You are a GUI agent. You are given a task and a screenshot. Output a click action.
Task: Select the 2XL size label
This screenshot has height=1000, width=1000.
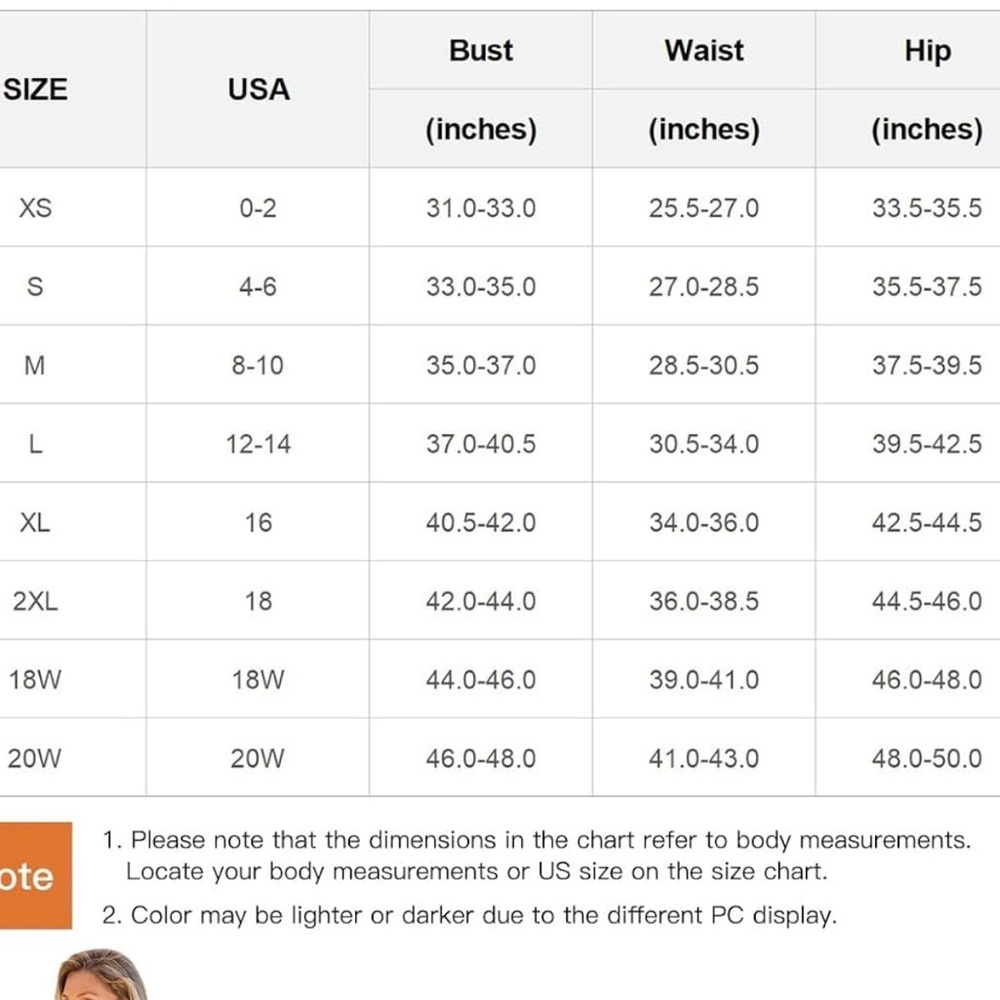point(35,601)
